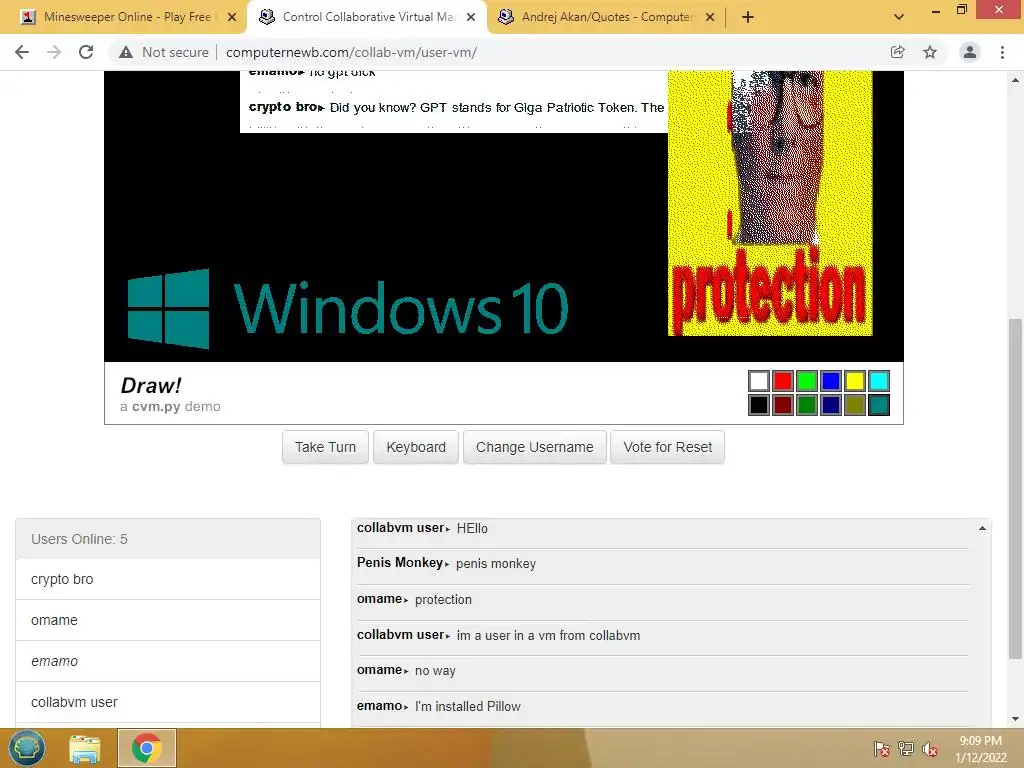Open network status tray icon

click(x=906, y=749)
